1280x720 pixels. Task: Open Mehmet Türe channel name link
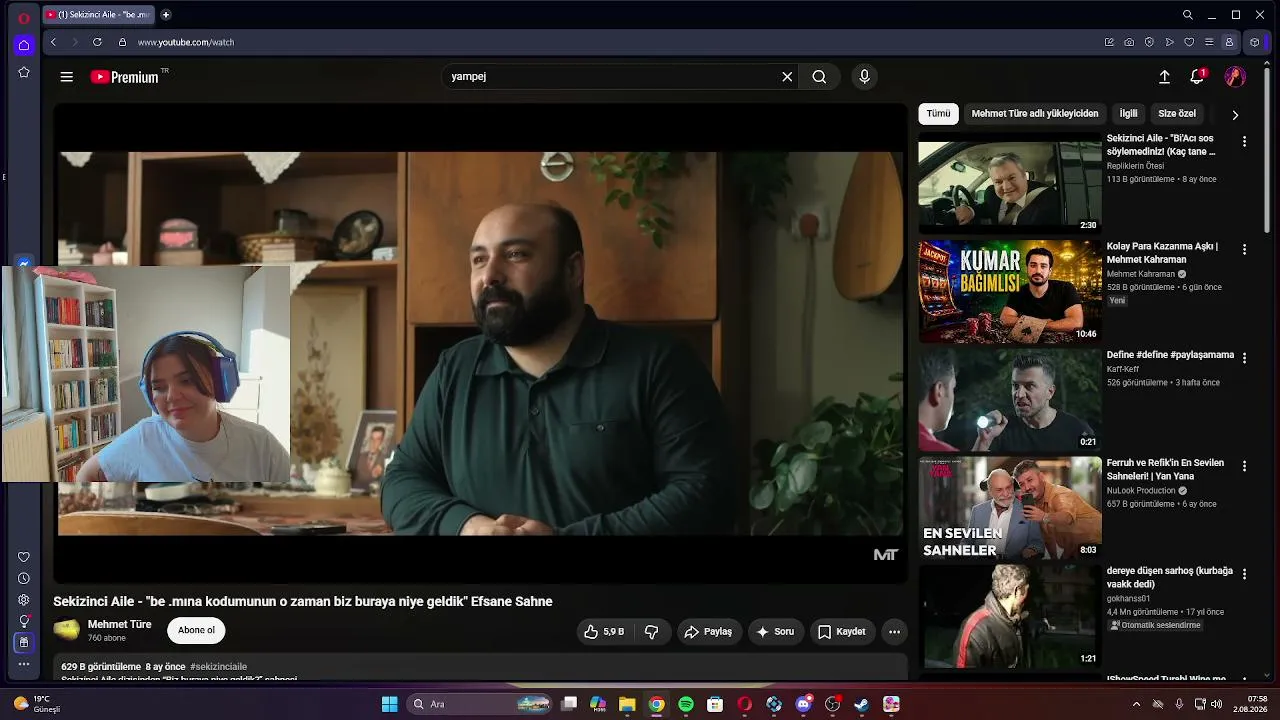point(120,625)
